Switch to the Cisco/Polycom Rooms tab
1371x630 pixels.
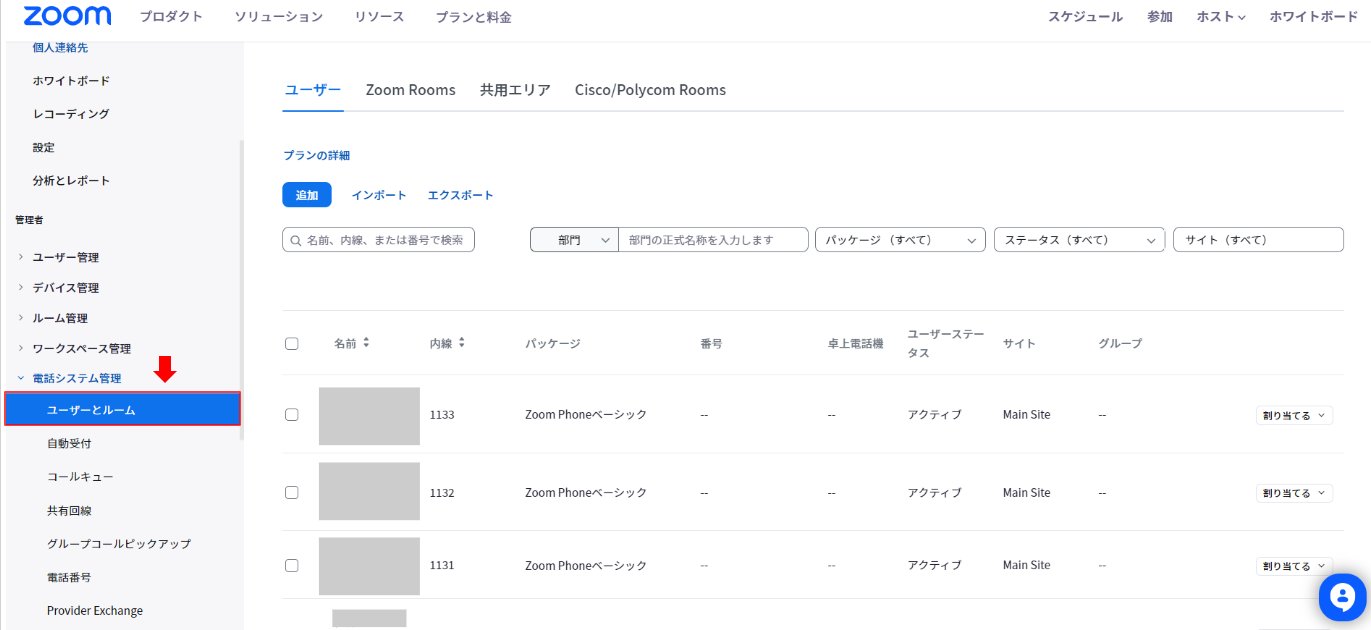[x=650, y=90]
